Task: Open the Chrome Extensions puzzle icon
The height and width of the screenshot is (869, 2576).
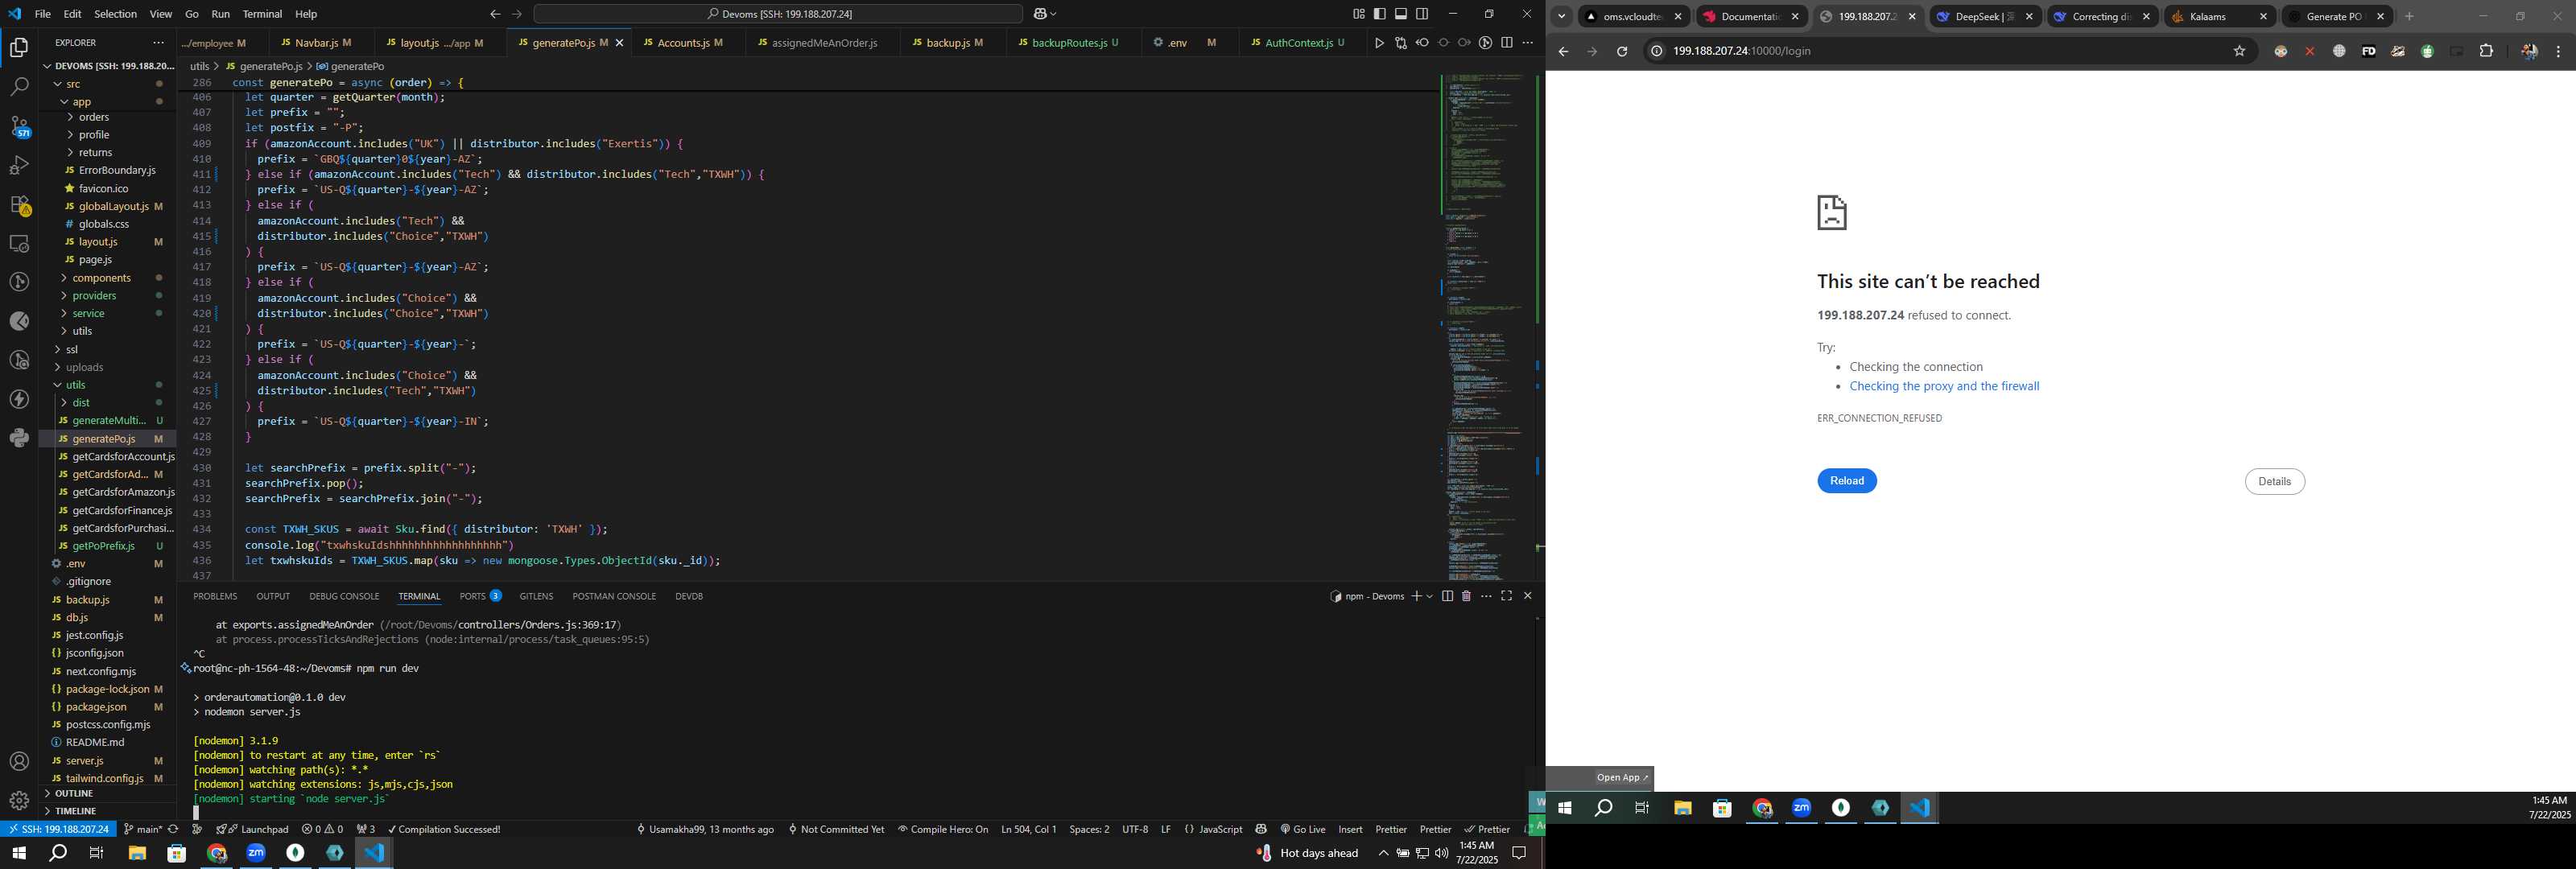Action: click(x=2486, y=52)
